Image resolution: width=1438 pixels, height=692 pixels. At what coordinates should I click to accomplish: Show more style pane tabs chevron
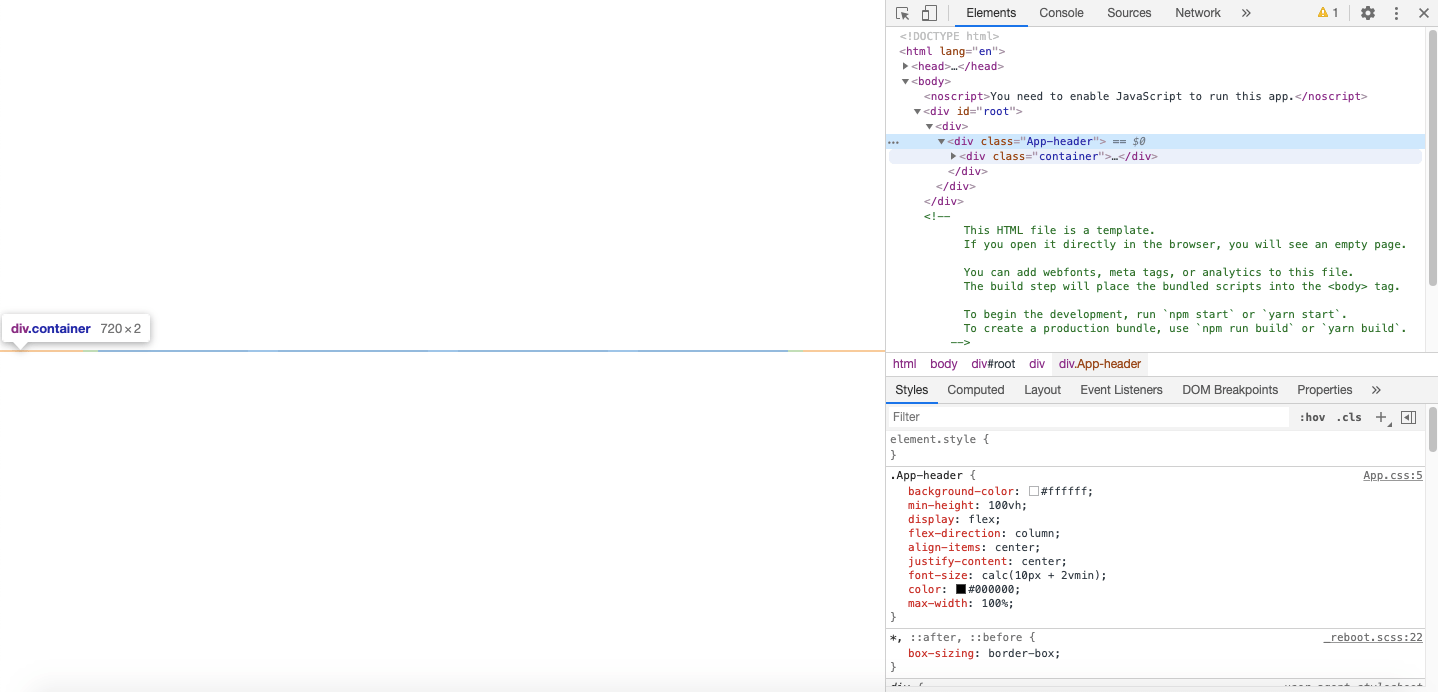pos(1376,390)
